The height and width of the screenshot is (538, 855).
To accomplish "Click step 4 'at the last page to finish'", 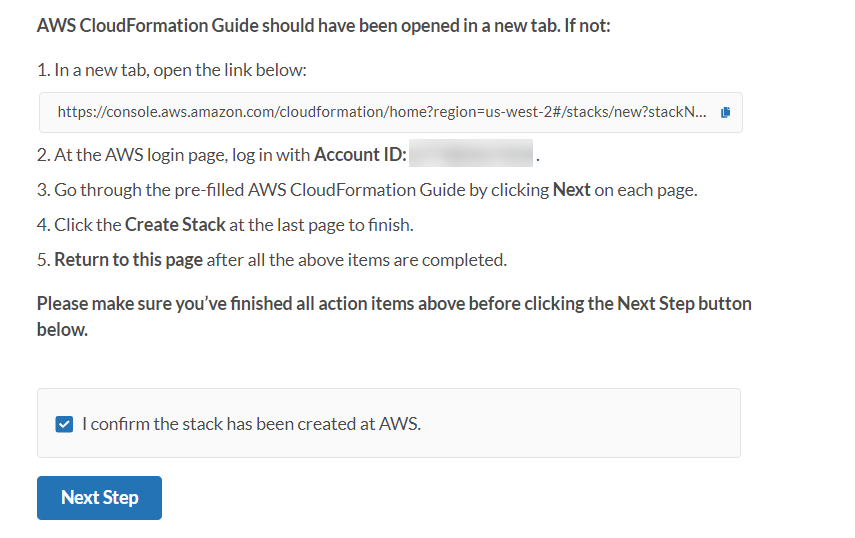I will pyautogui.click(x=321, y=225).
